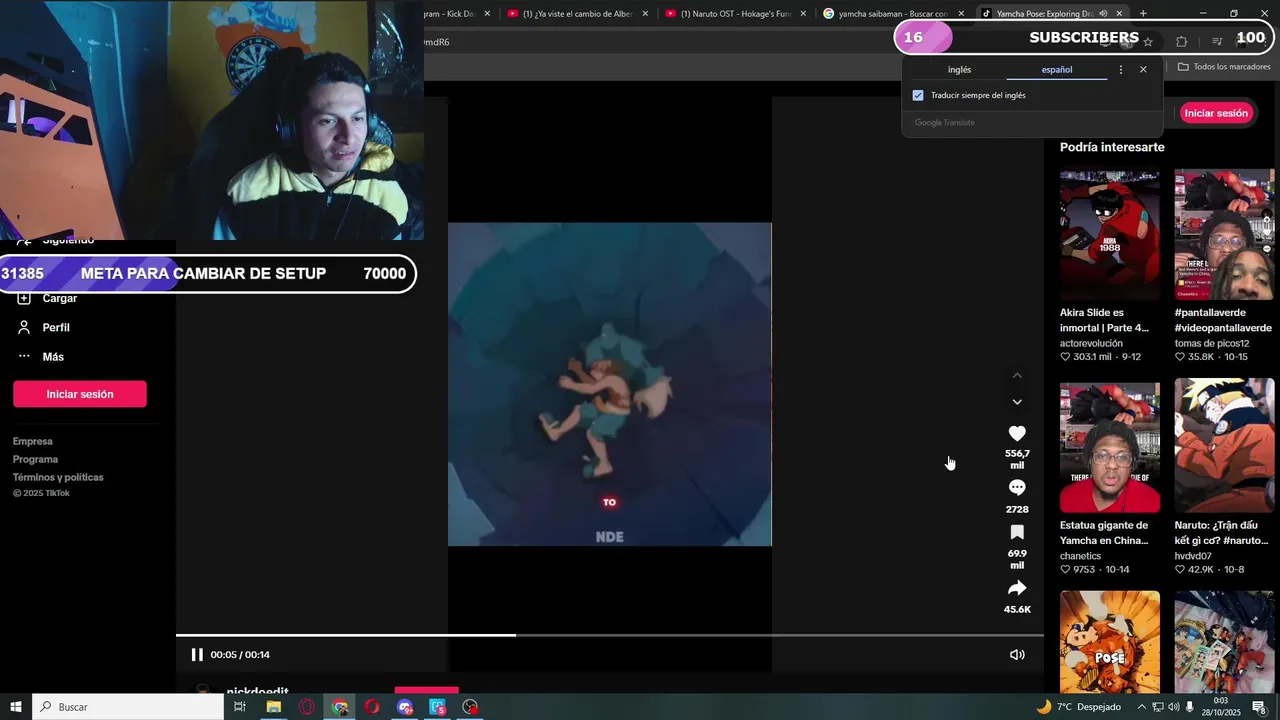
Task: Open Opera GX from the taskbar
Action: point(306,707)
